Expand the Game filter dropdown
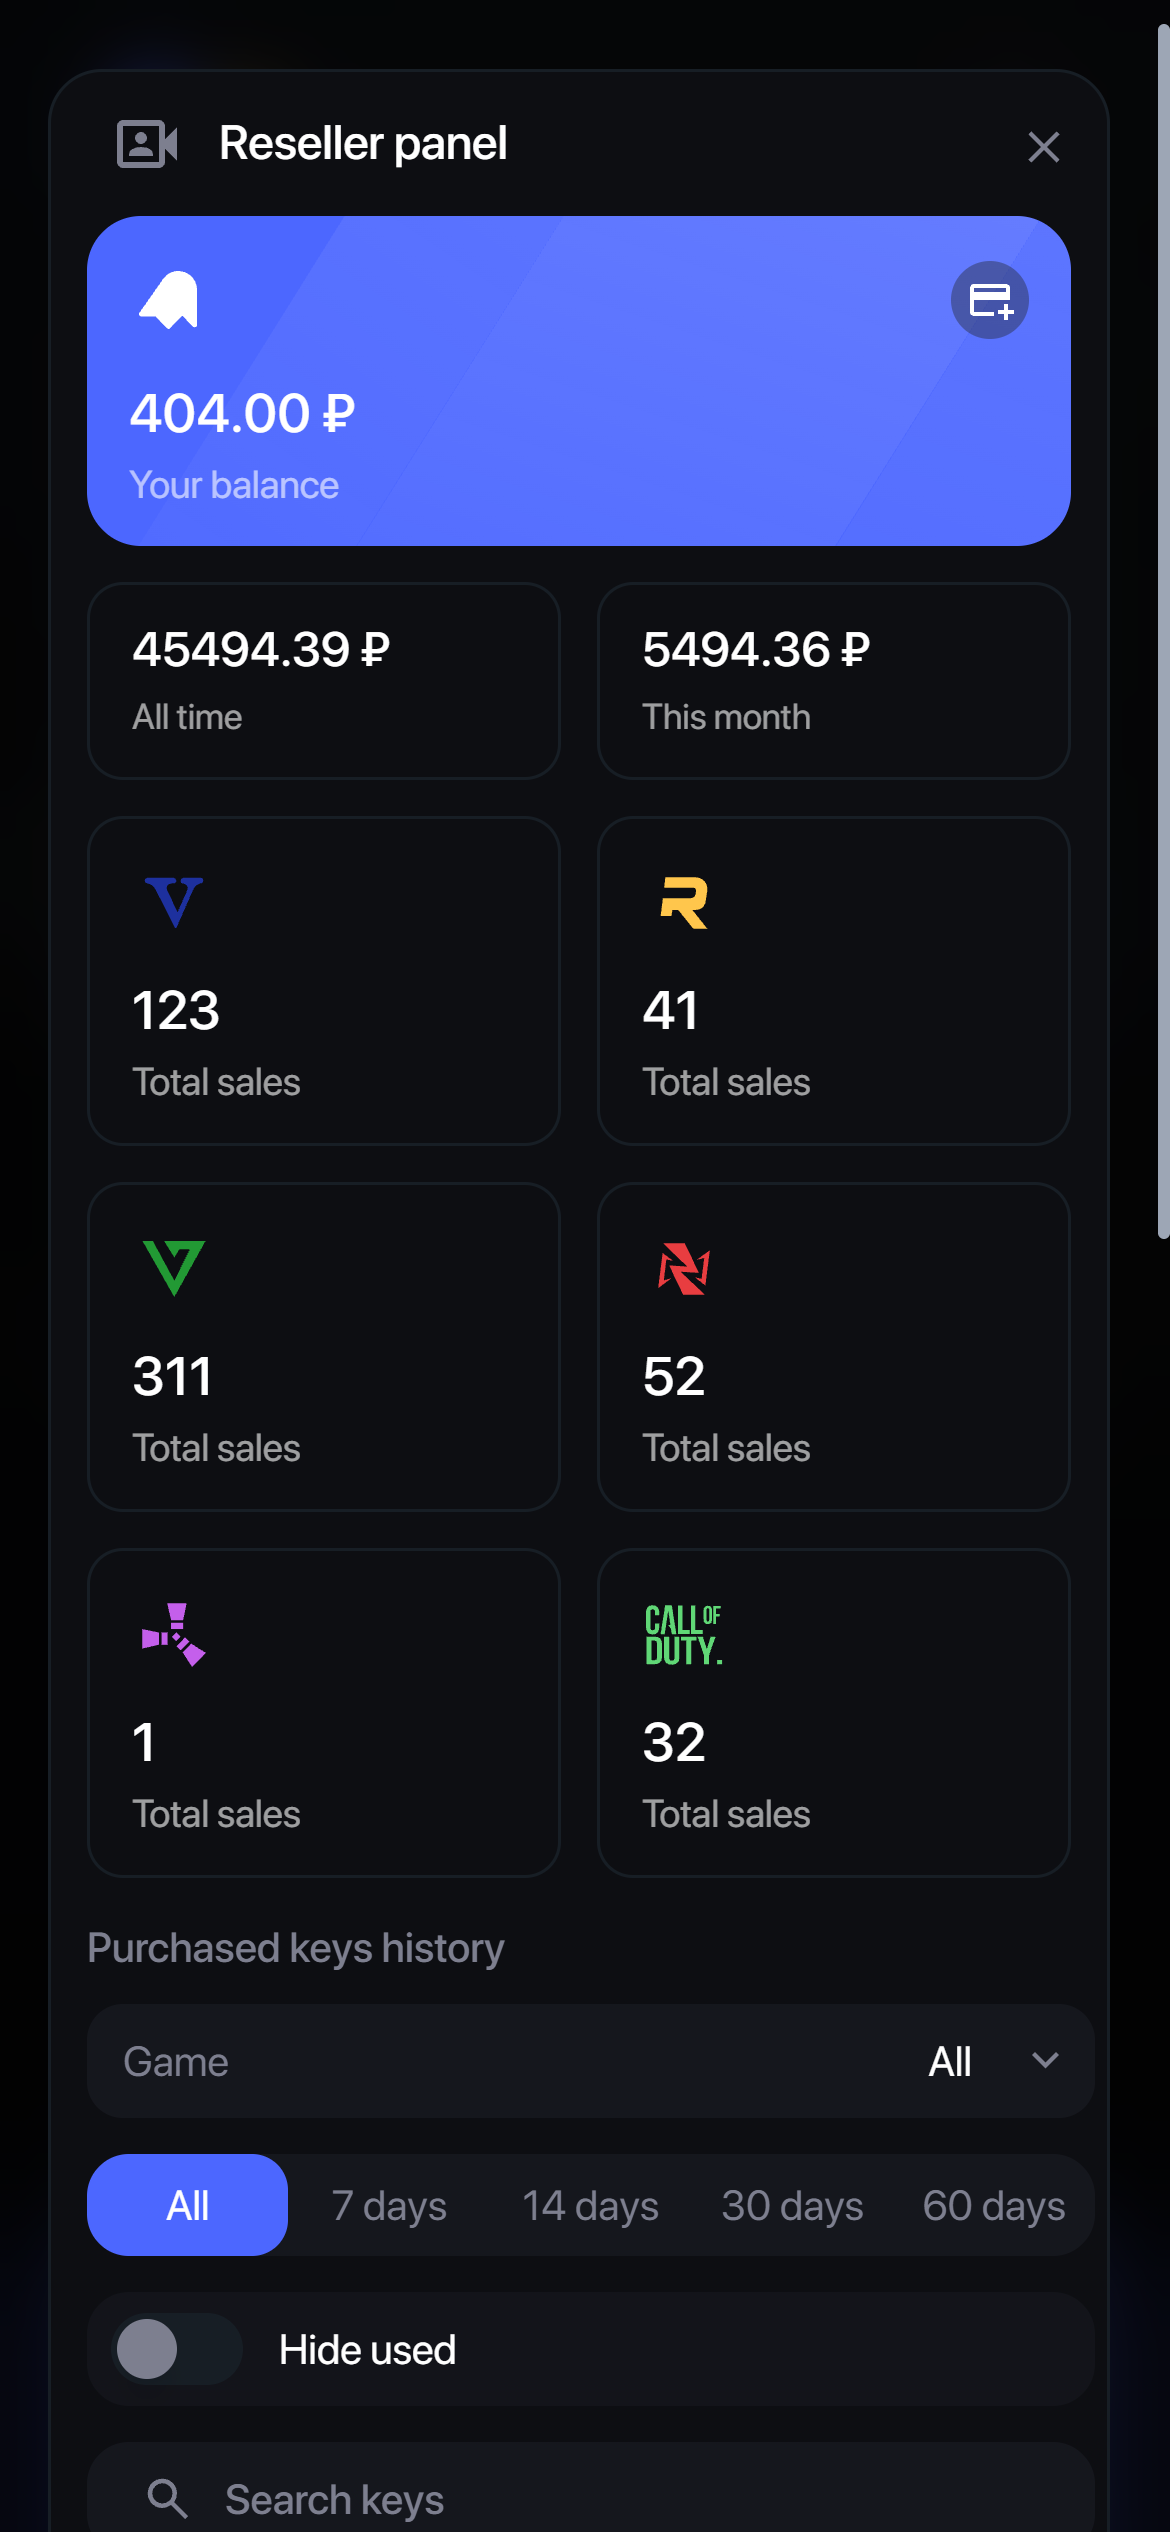The width and height of the screenshot is (1170, 2532). pyautogui.click(x=590, y=2061)
